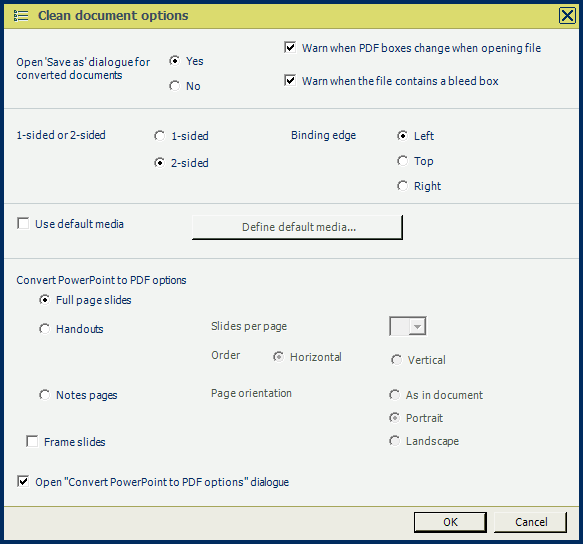Toggle Warn when file contains bleed box
The image size is (583, 544).
point(290,80)
